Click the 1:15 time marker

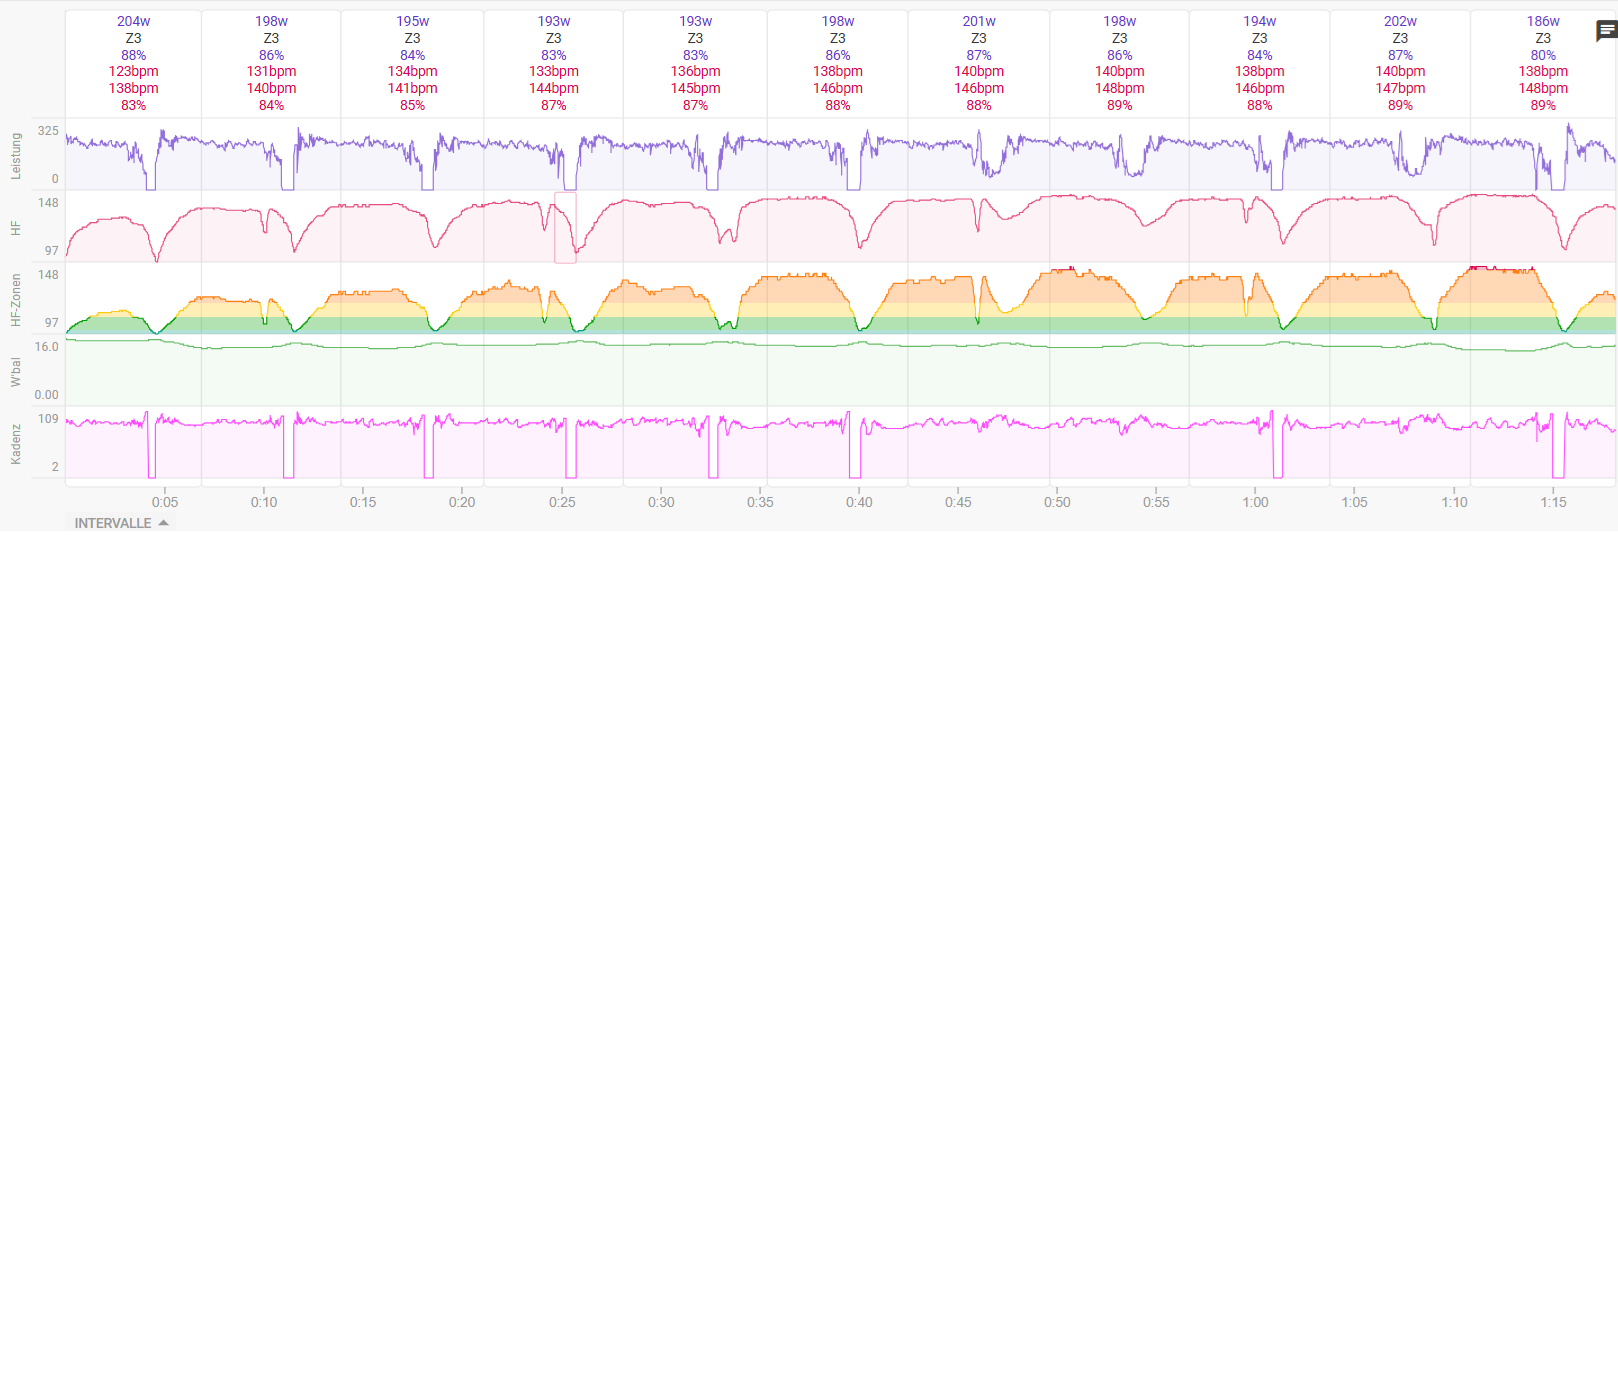click(x=1553, y=502)
